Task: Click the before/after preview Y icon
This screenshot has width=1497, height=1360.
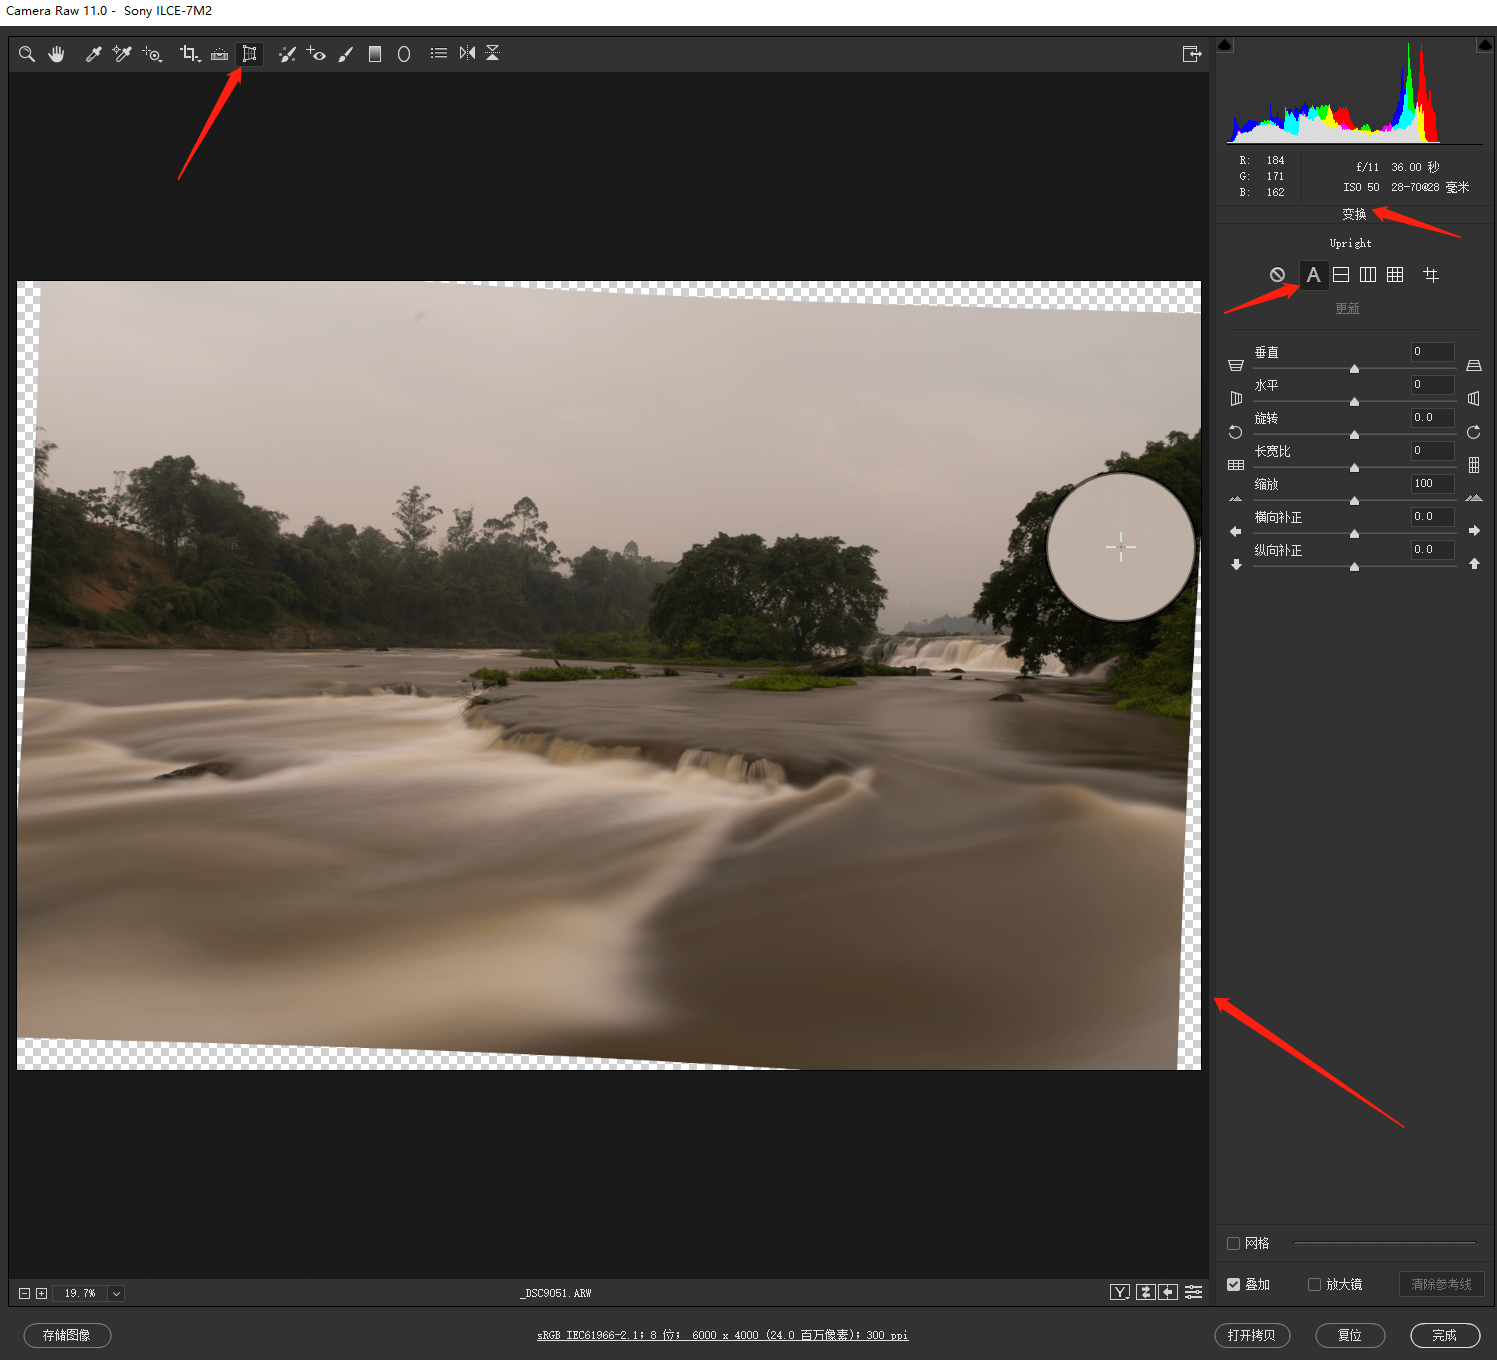Action: 1120,1292
